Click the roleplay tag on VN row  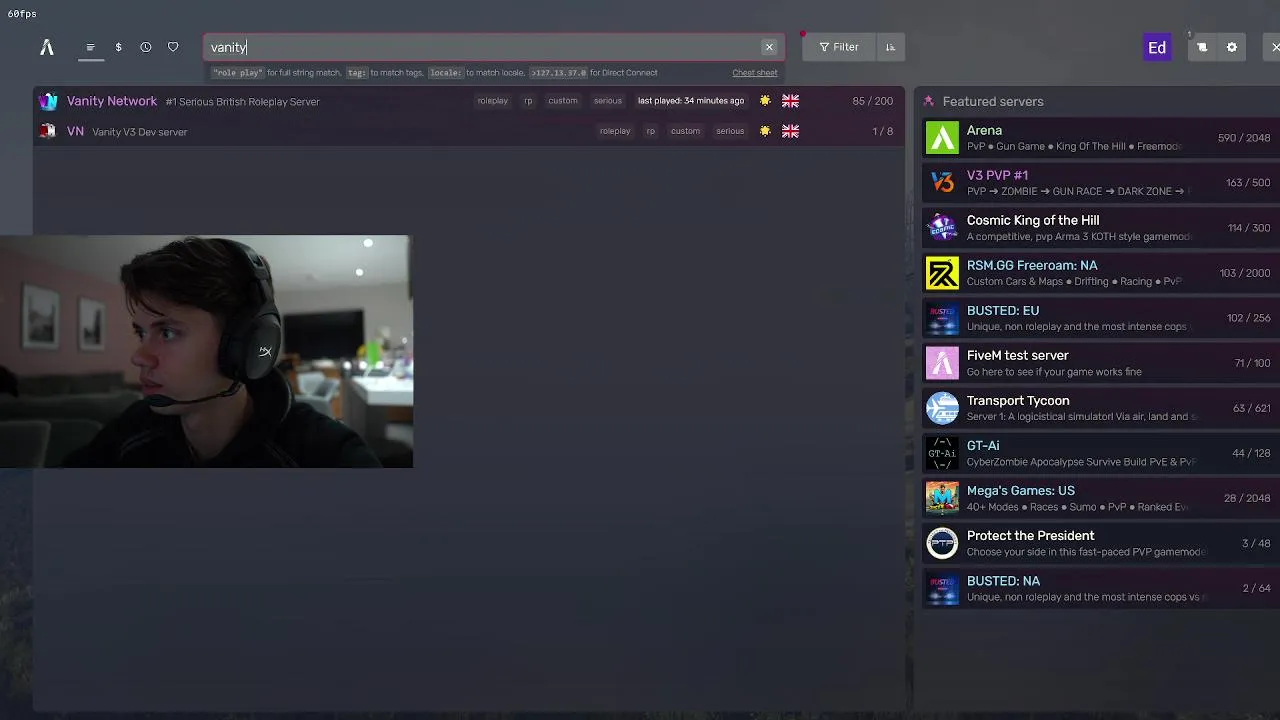pos(615,131)
